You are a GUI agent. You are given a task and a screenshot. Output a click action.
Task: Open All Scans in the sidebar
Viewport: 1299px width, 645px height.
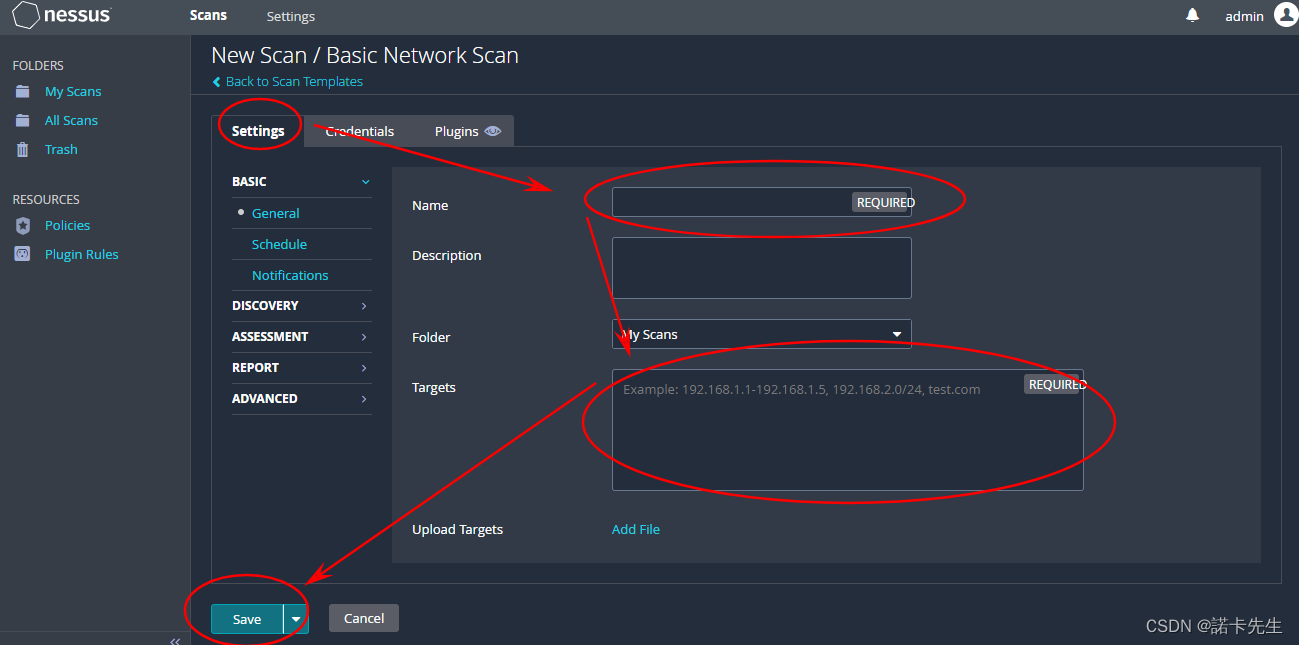tap(71, 120)
